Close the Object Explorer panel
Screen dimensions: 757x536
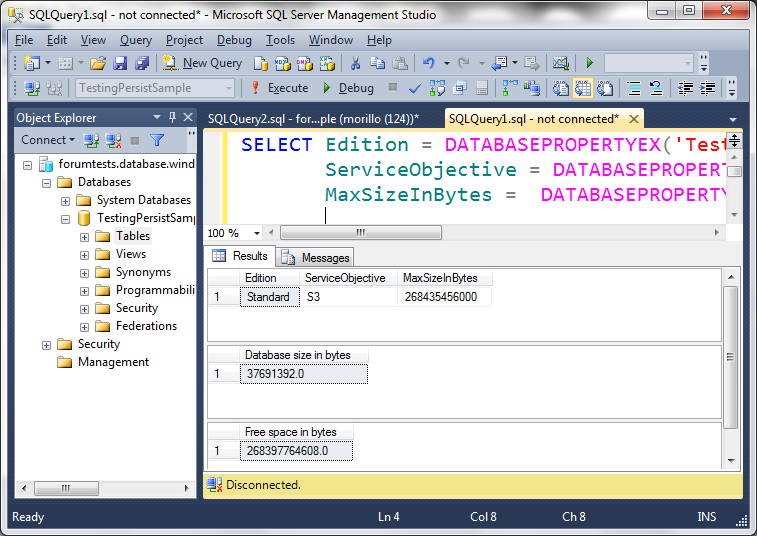click(188, 117)
